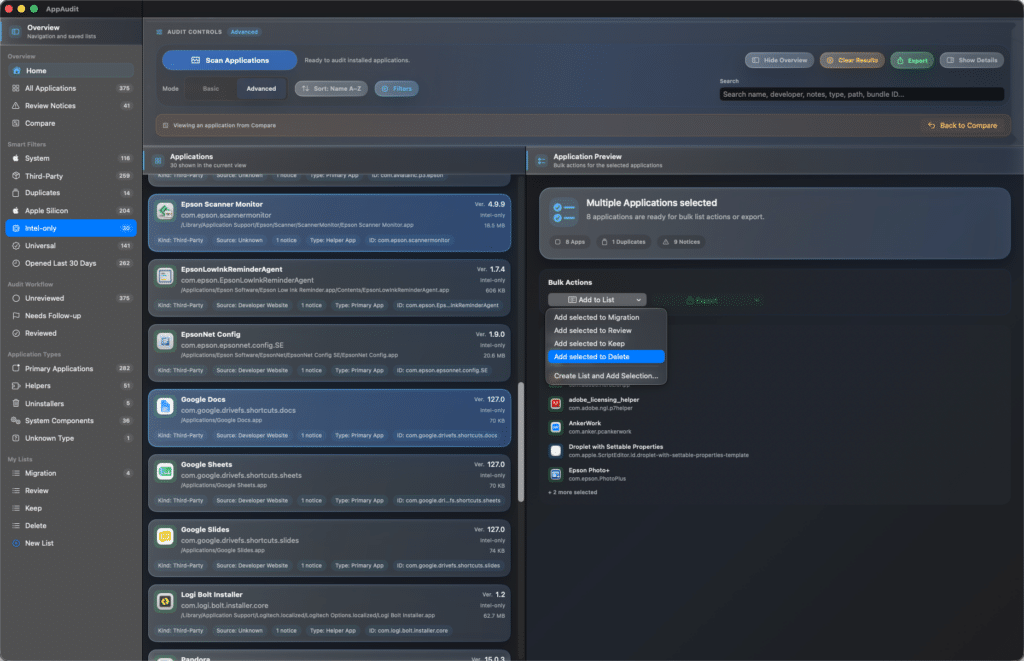Open the Compare sidebar item
Screen dimensions: 1024x661
tap(71, 123)
